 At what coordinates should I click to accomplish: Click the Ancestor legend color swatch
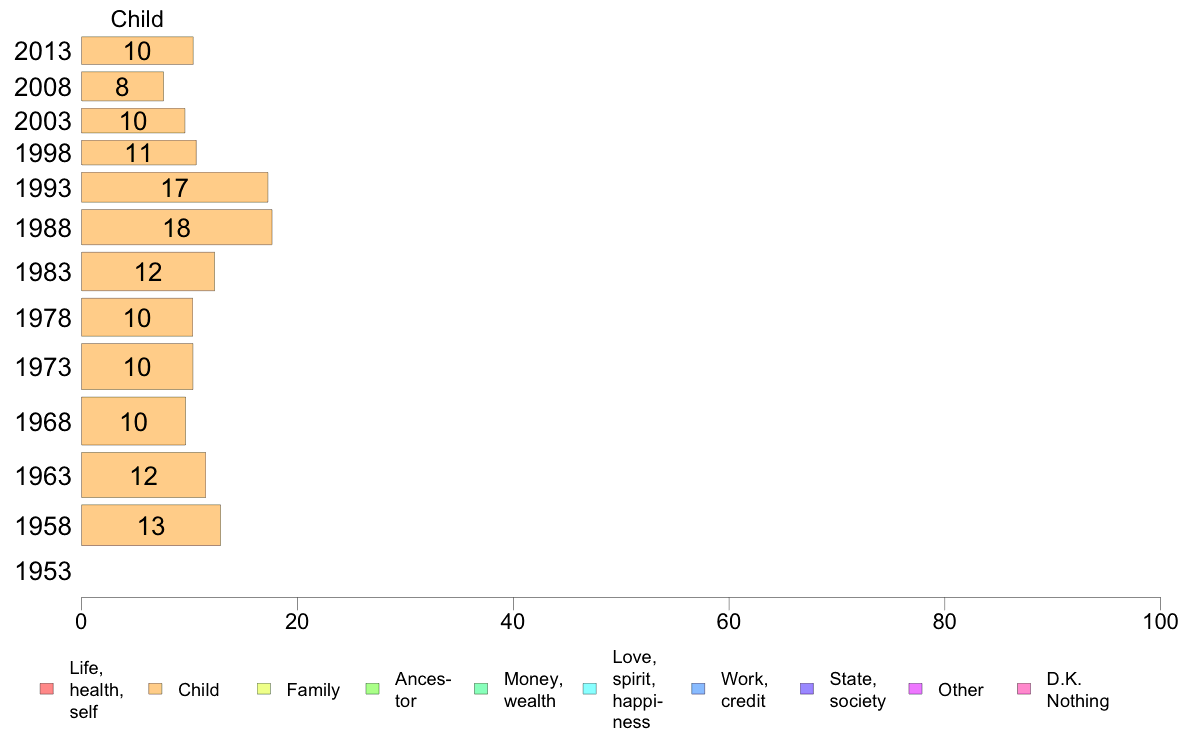pos(372,689)
